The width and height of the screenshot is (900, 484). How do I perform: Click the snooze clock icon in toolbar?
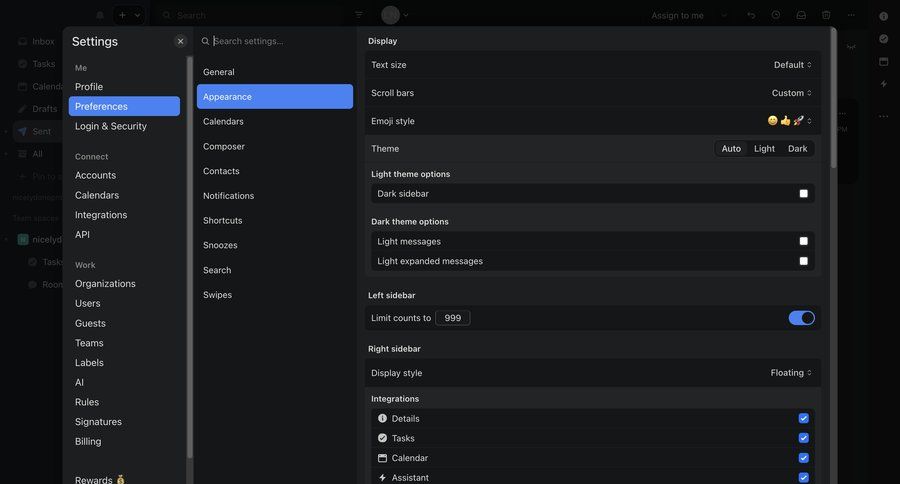[776, 15]
